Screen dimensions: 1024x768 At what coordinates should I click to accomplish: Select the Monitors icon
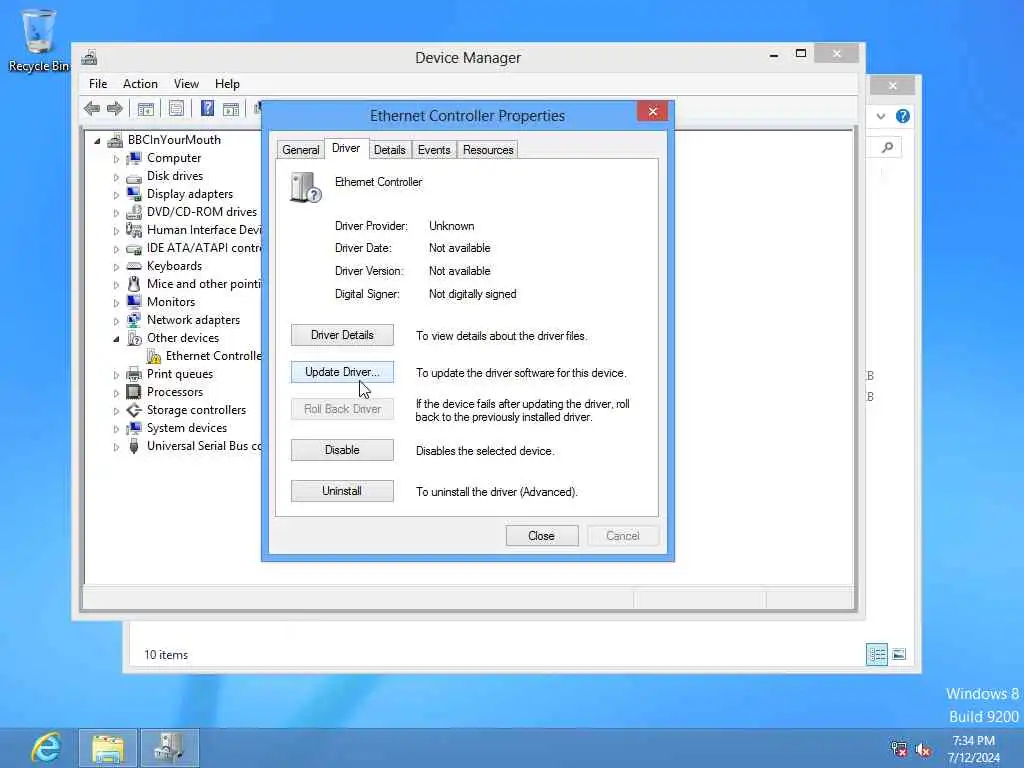click(134, 302)
